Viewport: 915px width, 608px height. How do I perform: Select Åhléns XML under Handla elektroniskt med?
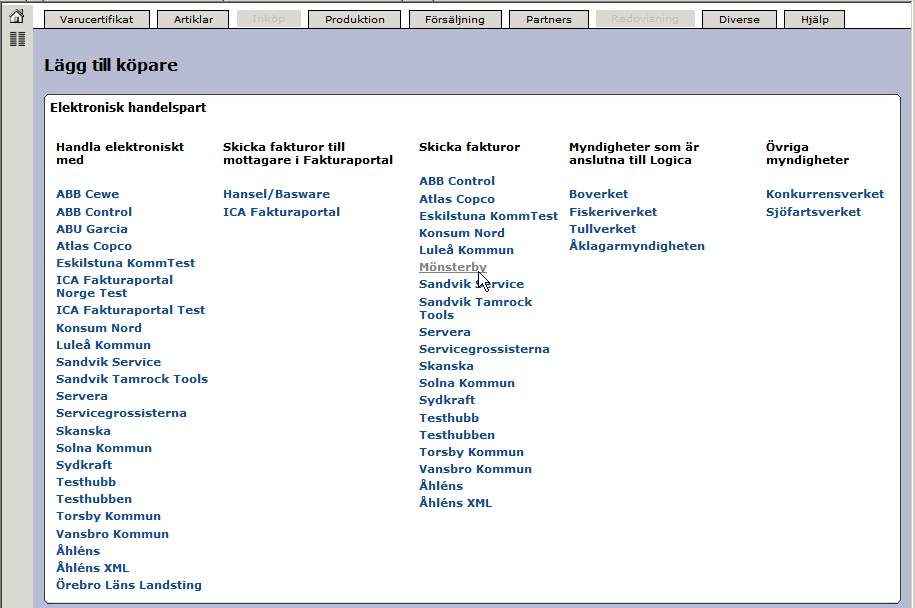tap(93, 568)
